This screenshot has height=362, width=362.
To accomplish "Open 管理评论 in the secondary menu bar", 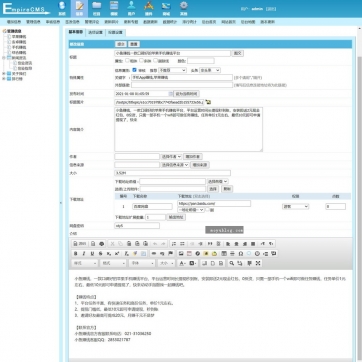I will point(92,22).
